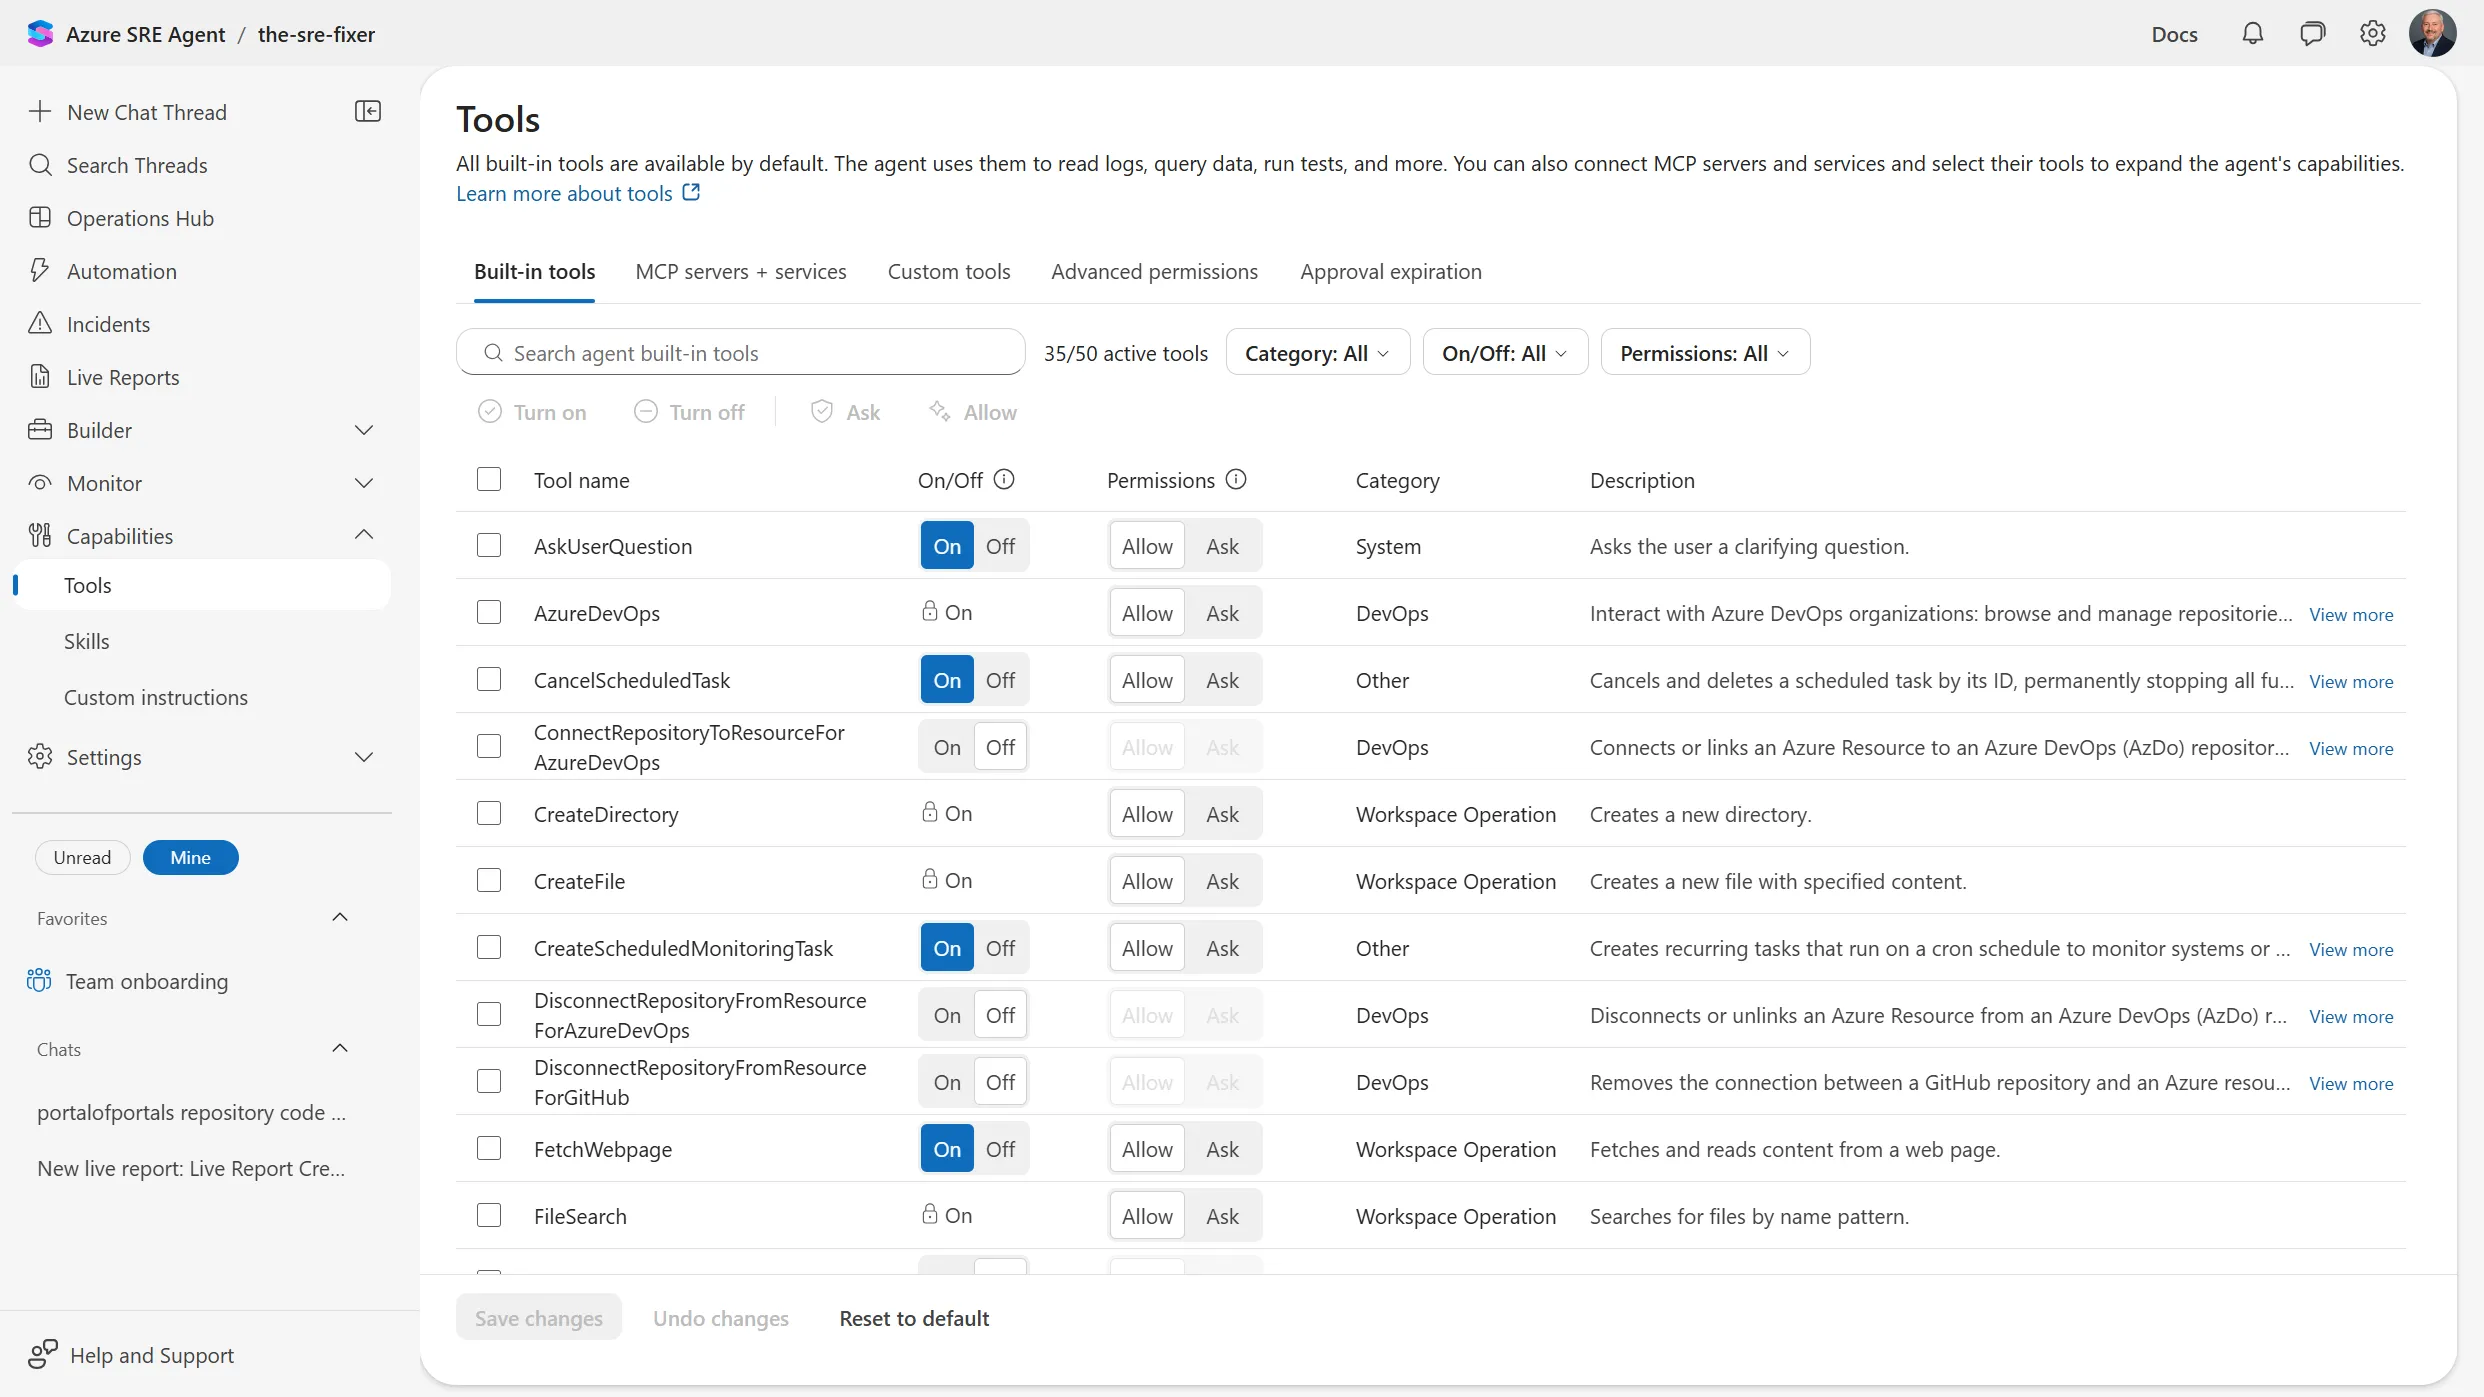2484x1397 pixels.
Task: Expand the Builder section chevron
Action: (x=364, y=429)
